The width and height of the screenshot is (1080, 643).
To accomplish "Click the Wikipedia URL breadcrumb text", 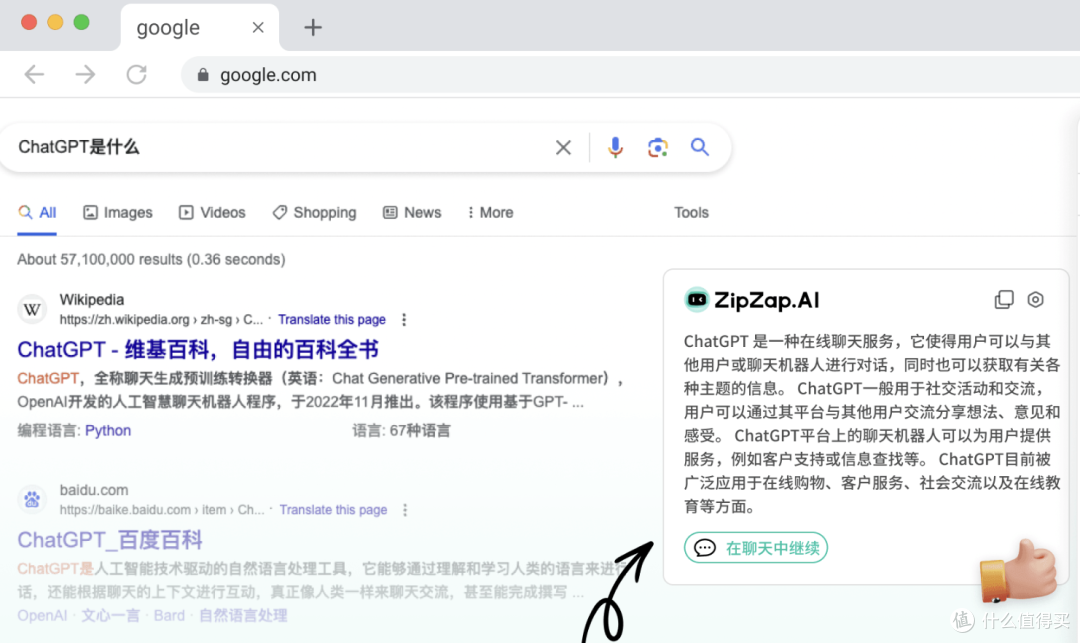I will pyautogui.click(x=161, y=319).
